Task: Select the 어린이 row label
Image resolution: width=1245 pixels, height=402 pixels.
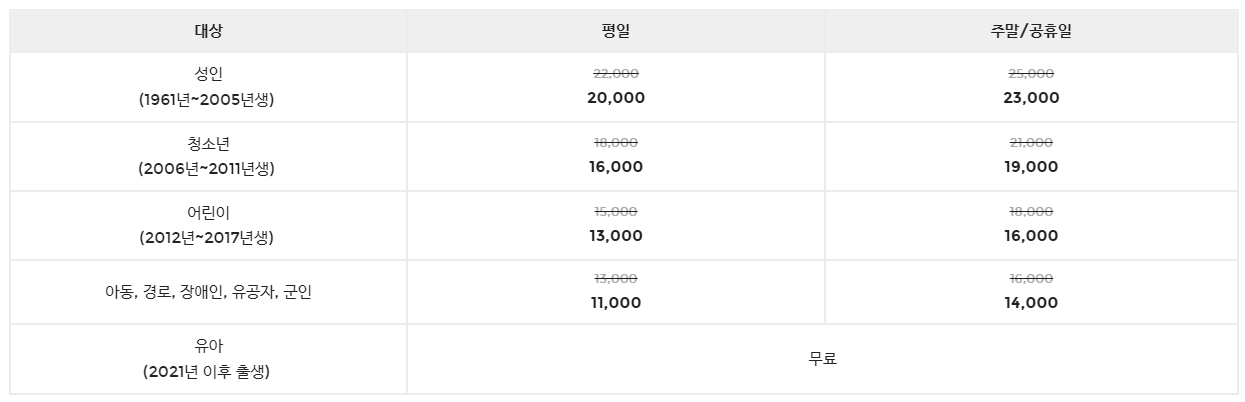Action: click(208, 214)
